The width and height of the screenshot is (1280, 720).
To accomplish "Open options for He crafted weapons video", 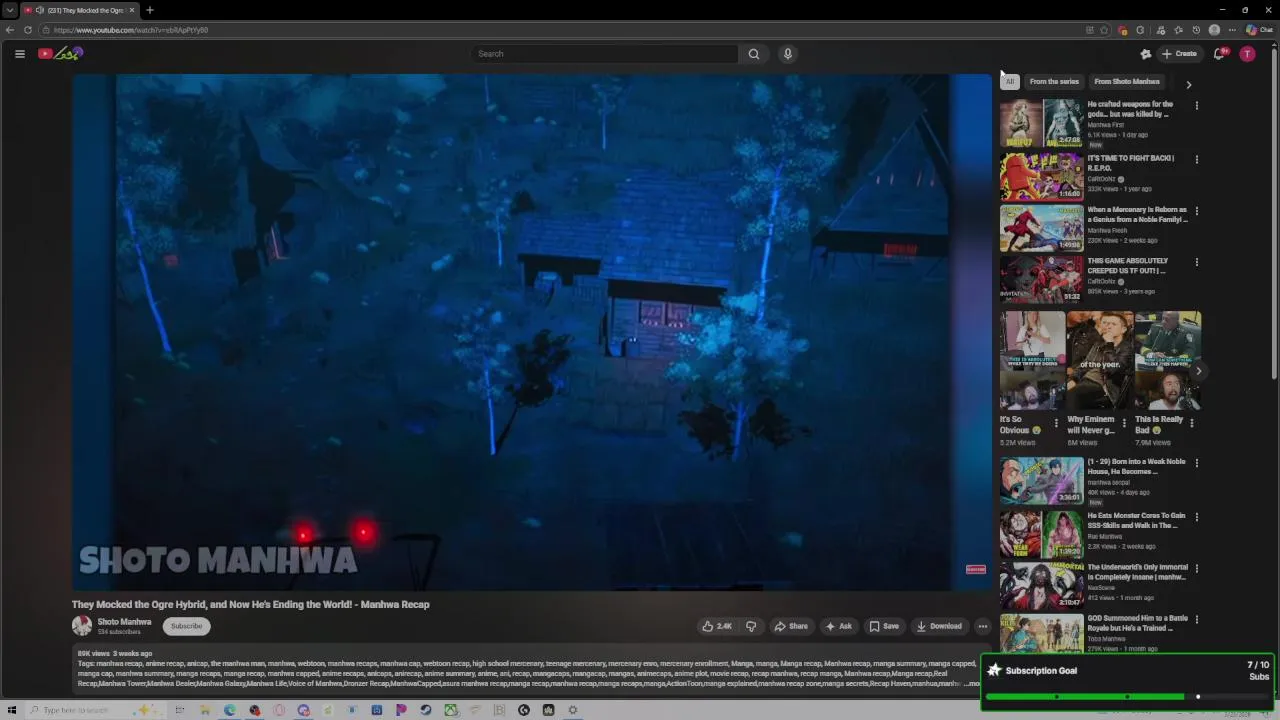I will click(x=1196, y=105).
